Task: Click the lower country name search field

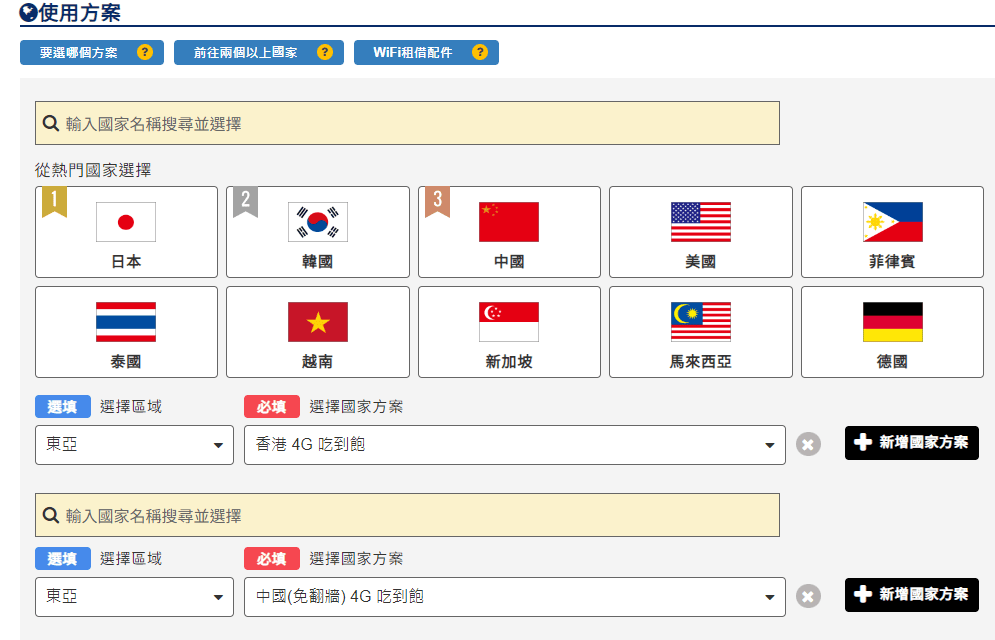Action: (x=407, y=515)
